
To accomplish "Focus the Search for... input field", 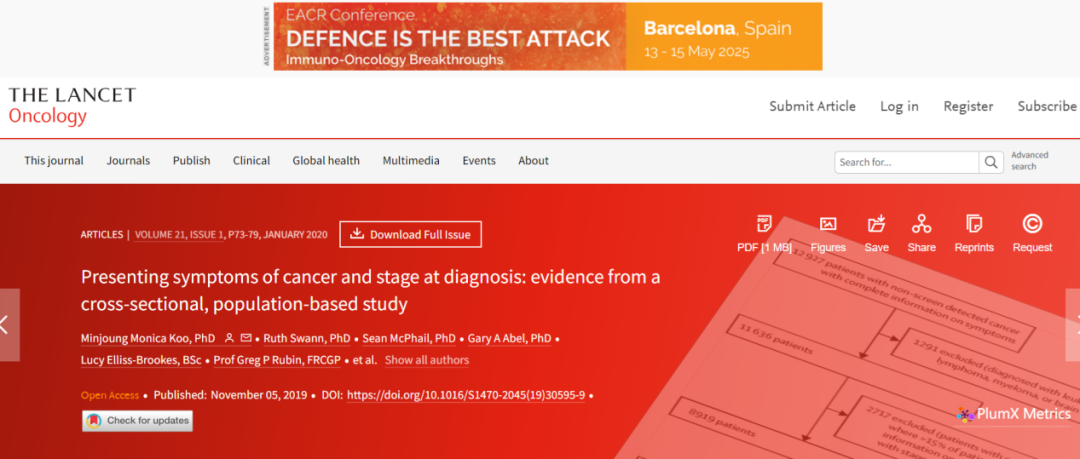I will 906,163.
